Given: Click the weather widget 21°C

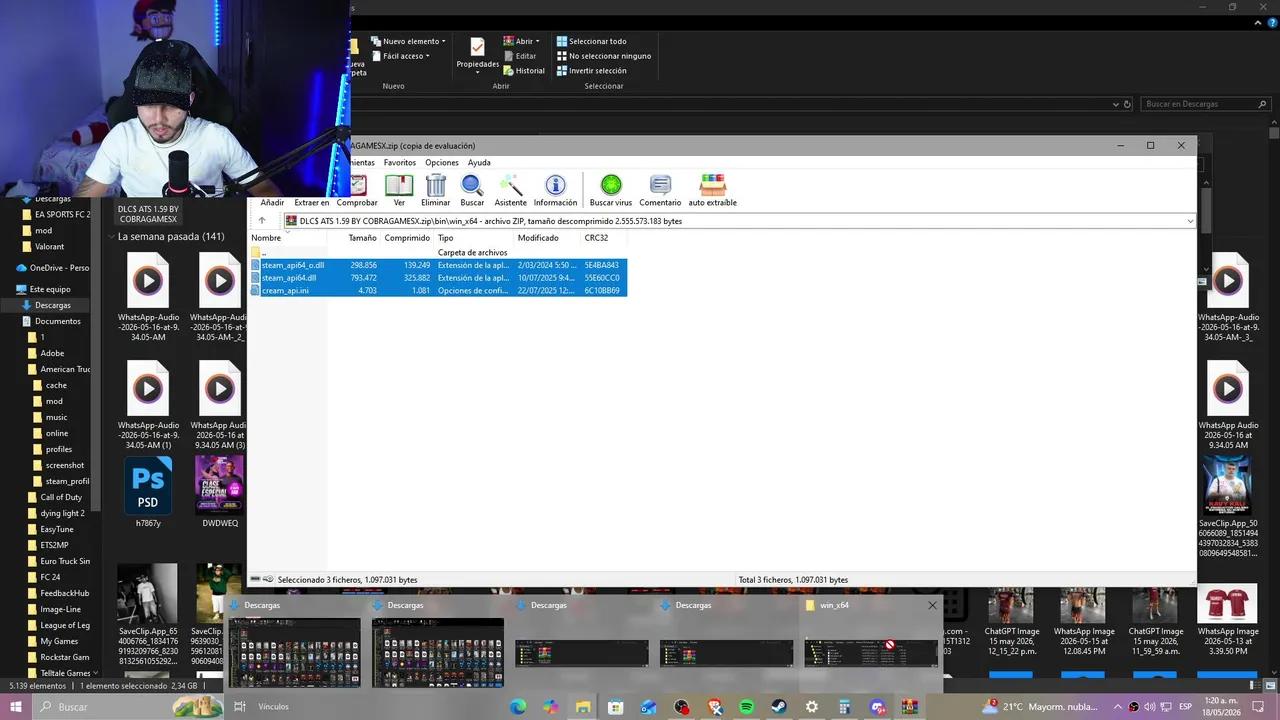Looking at the screenshot, I should tap(1042, 707).
